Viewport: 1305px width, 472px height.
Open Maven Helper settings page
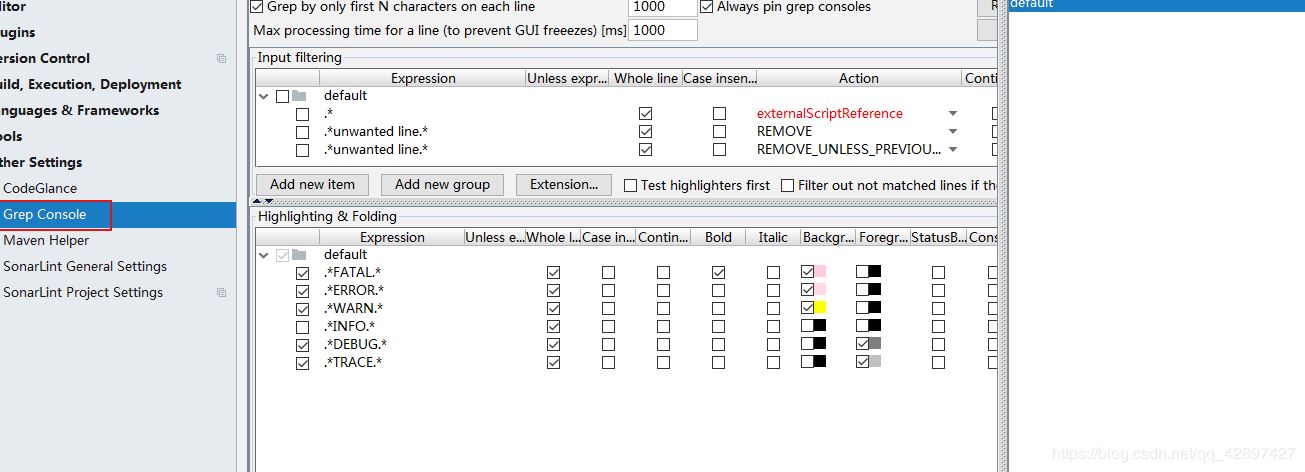46,240
